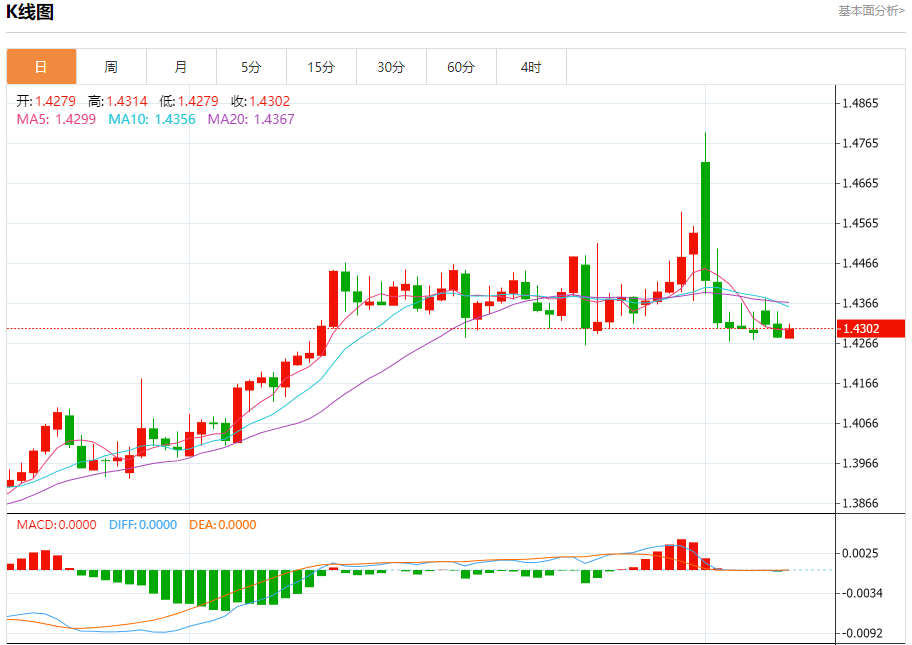The width and height of the screenshot is (912, 645).
Task: Click the 0.0025 MACD axis label
Action: (x=860, y=553)
